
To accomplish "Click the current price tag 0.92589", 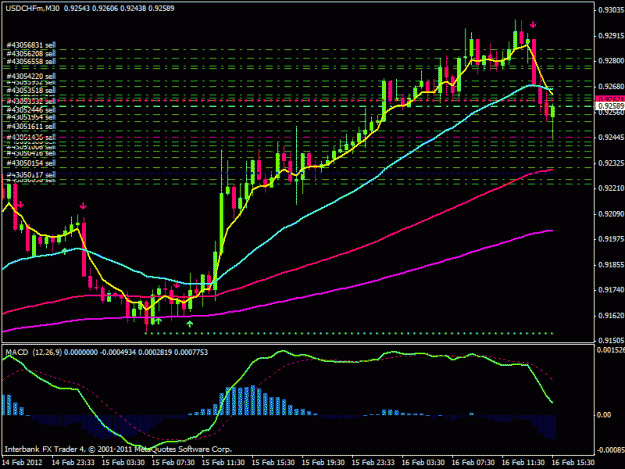I will click(611, 106).
